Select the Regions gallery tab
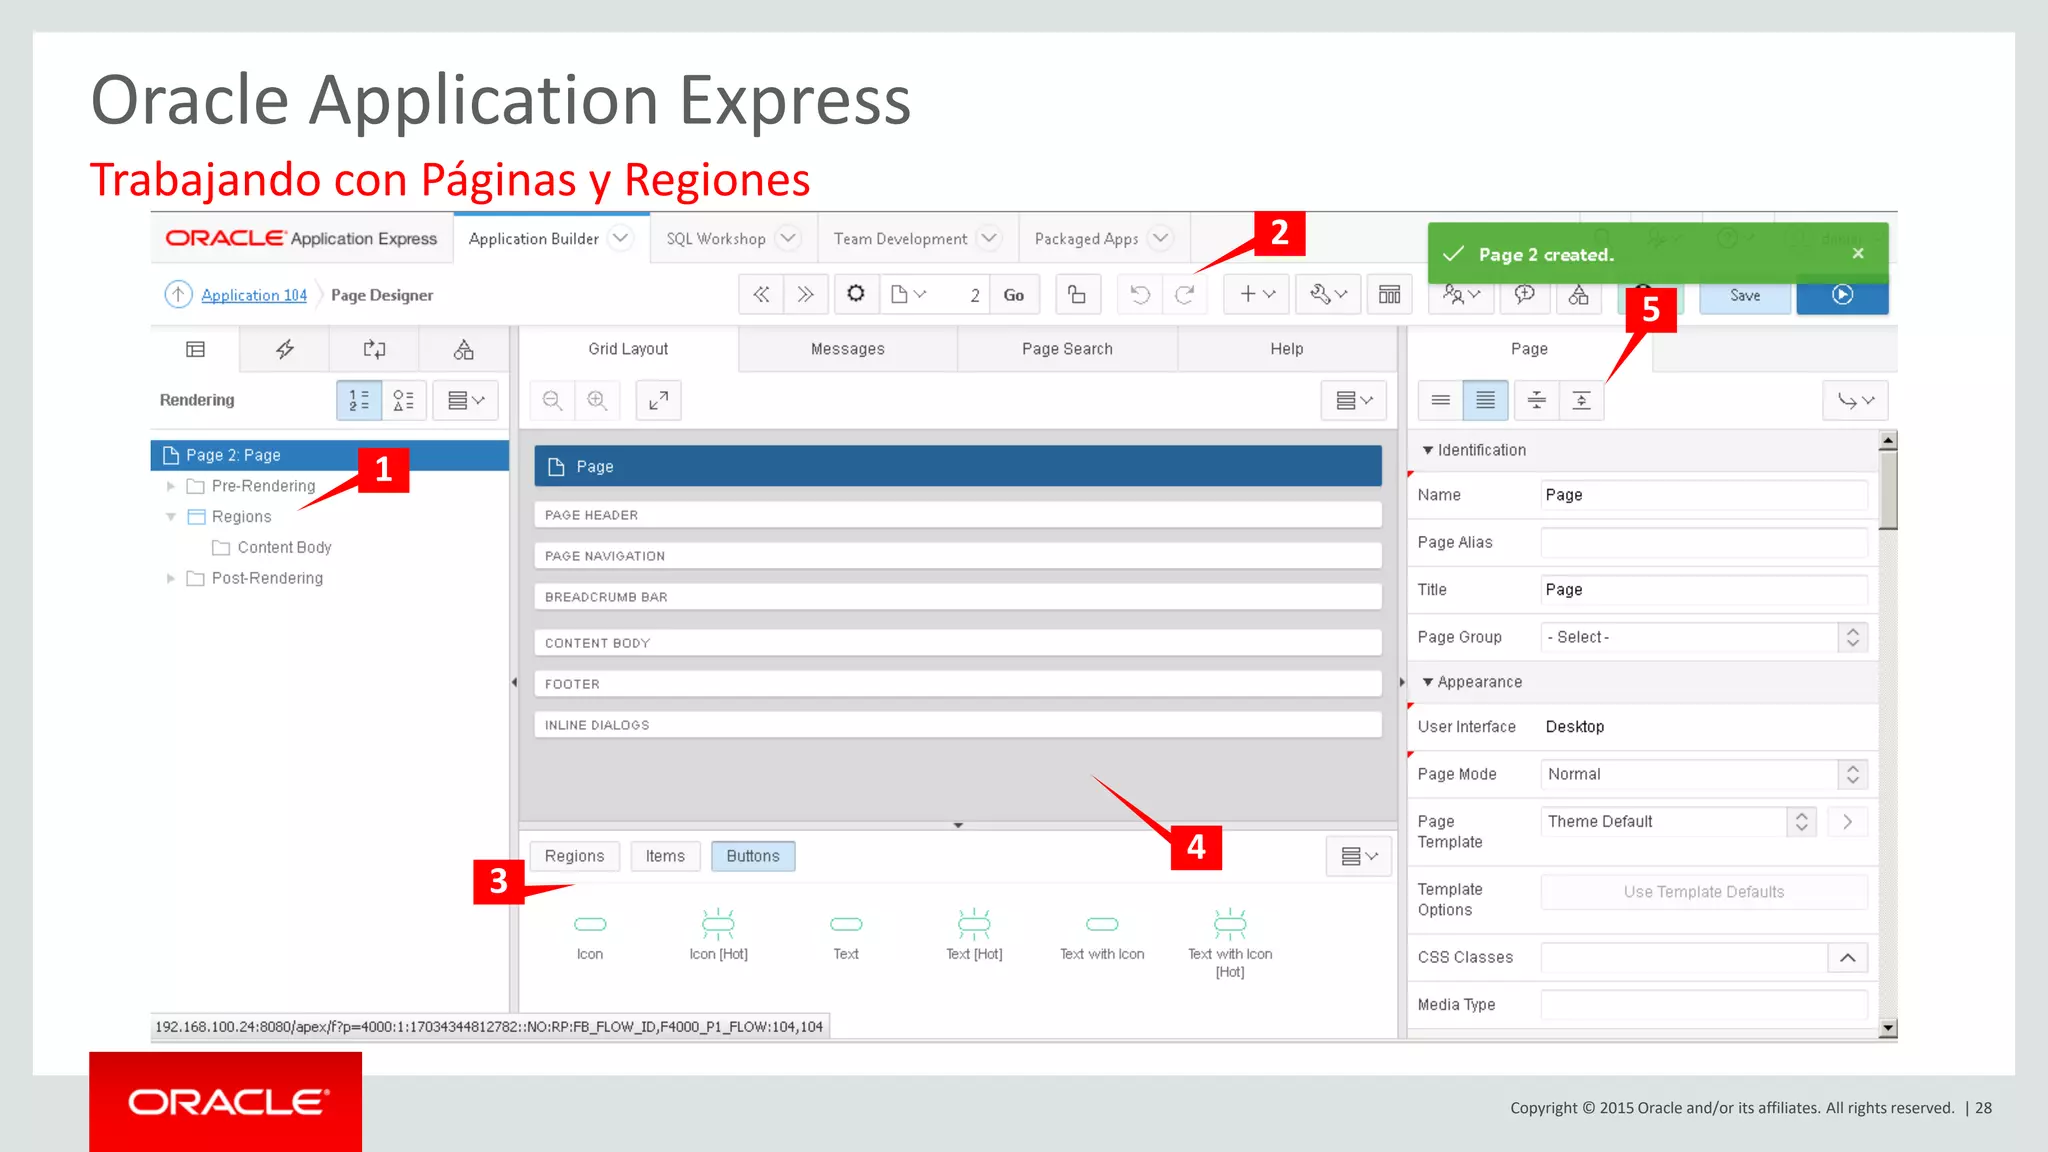Viewport: 2048px width, 1152px height. [574, 856]
